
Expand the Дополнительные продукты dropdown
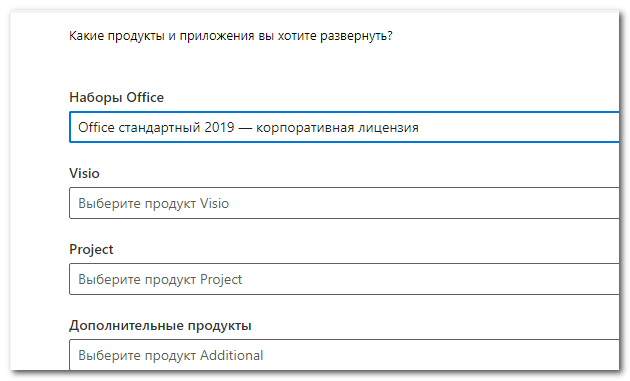(x=344, y=354)
